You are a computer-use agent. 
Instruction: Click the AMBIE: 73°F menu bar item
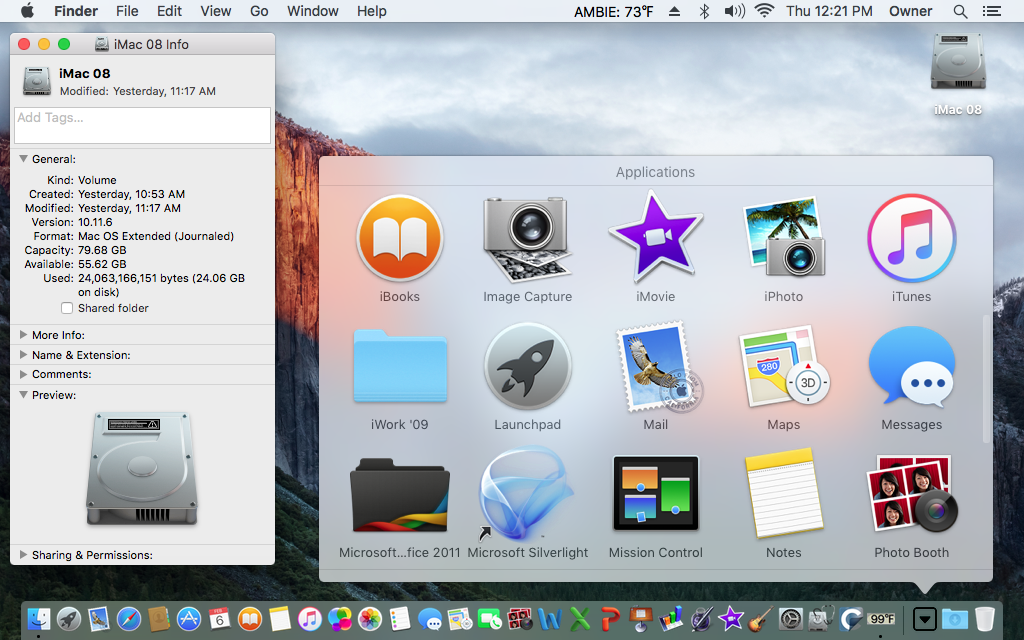coord(613,11)
